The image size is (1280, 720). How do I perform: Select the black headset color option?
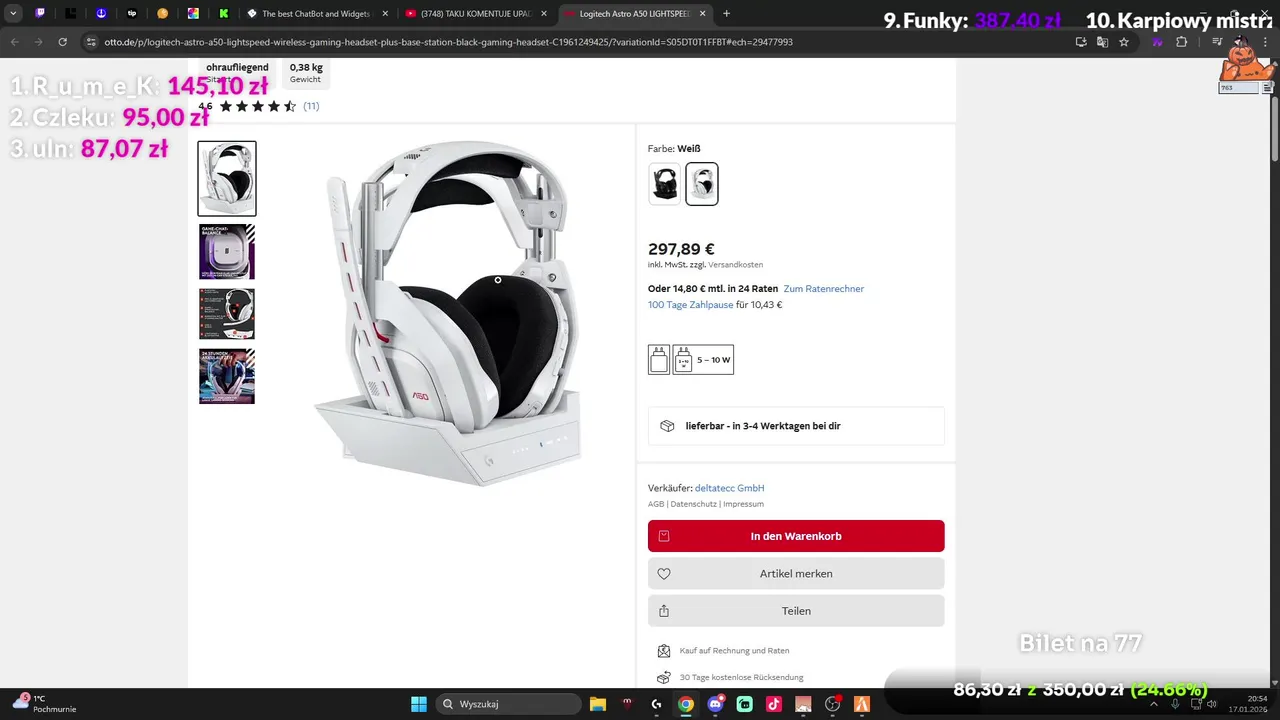[665, 184]
